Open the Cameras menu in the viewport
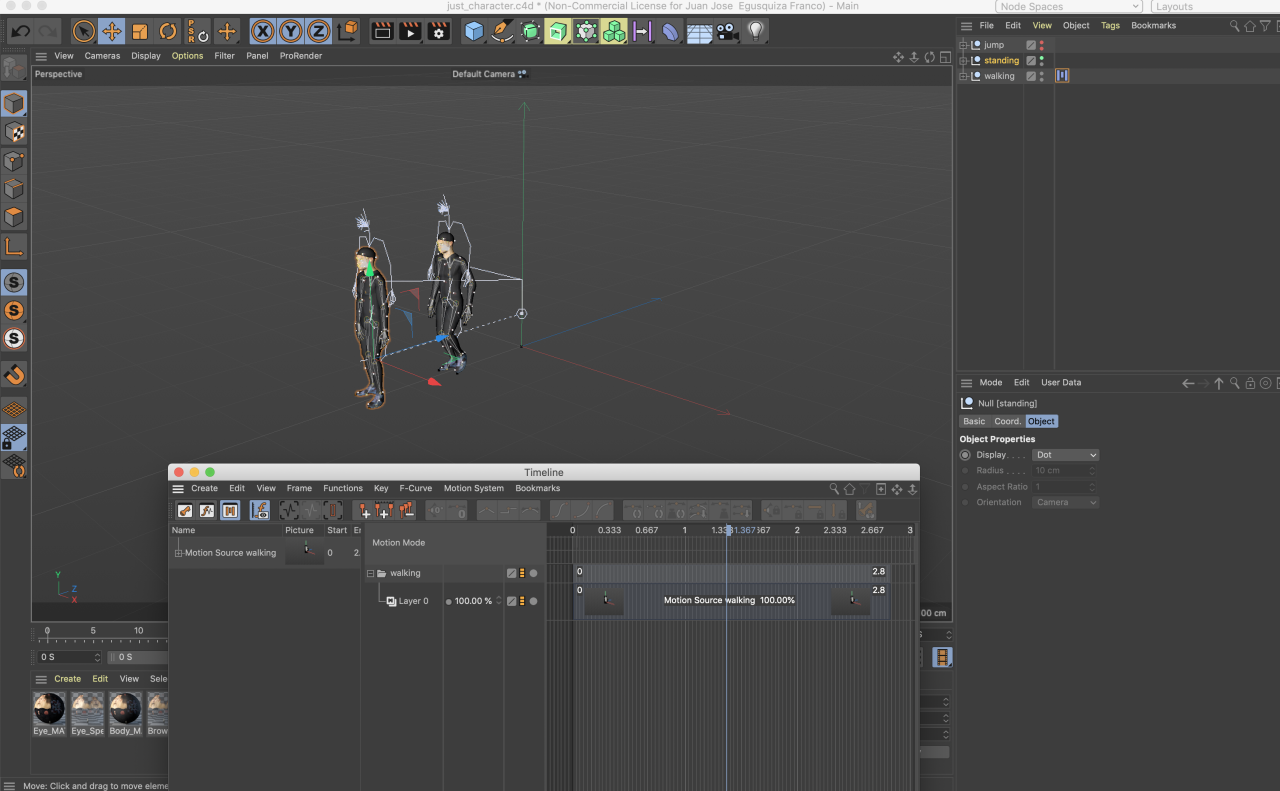 [102, 56]
